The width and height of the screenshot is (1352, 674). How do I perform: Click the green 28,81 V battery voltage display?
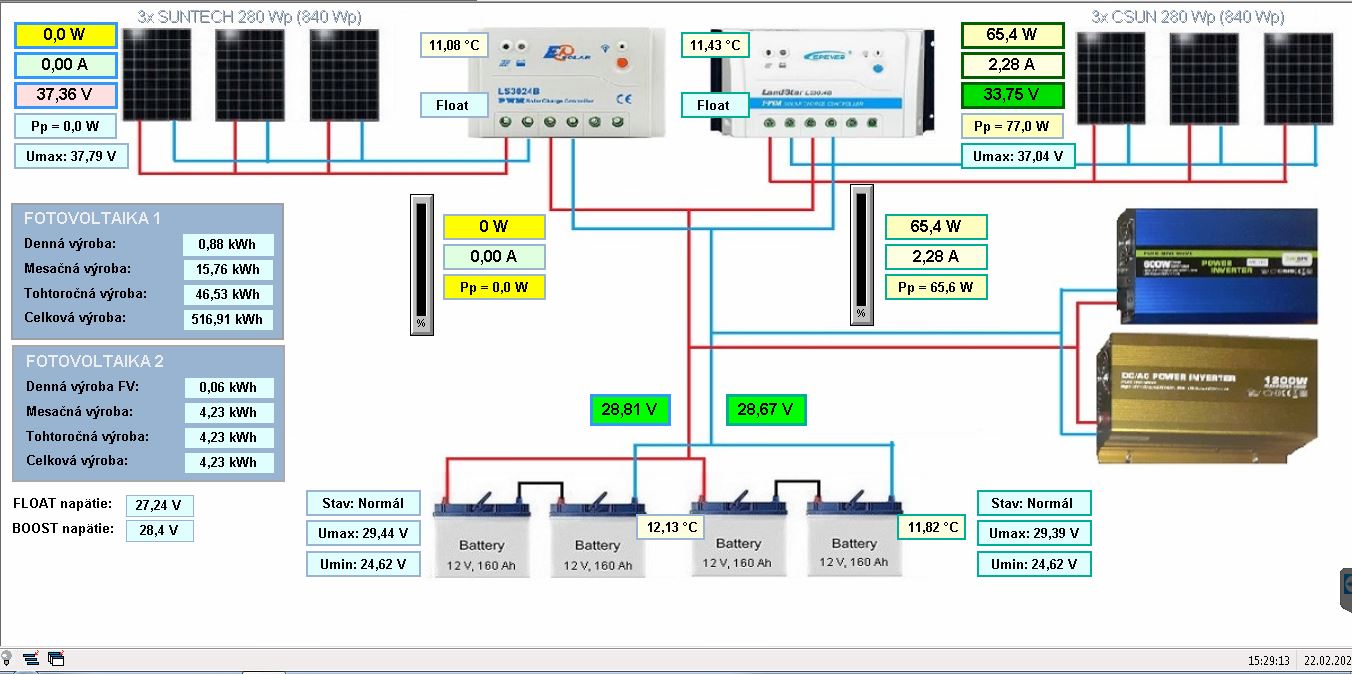(x=629, y=409)
